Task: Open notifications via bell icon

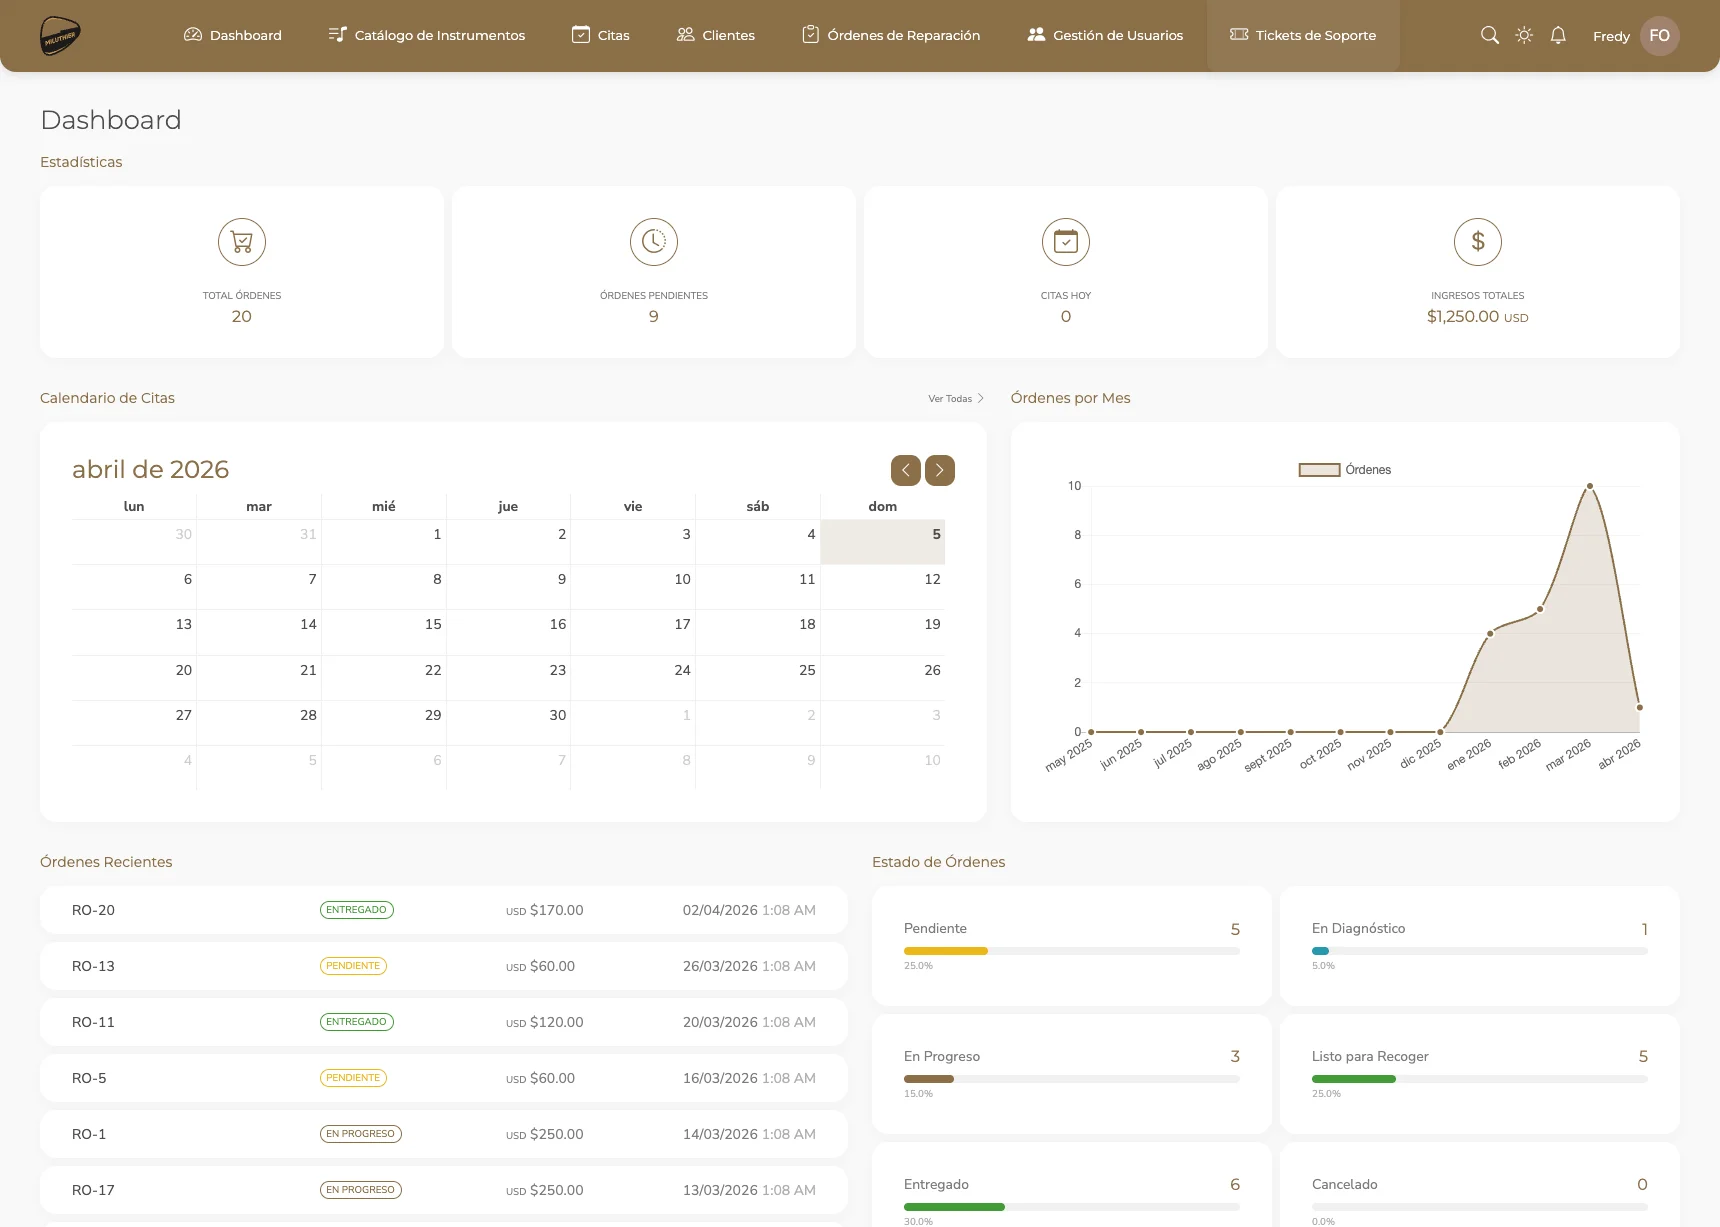Action: click(x=1557, y=35)
